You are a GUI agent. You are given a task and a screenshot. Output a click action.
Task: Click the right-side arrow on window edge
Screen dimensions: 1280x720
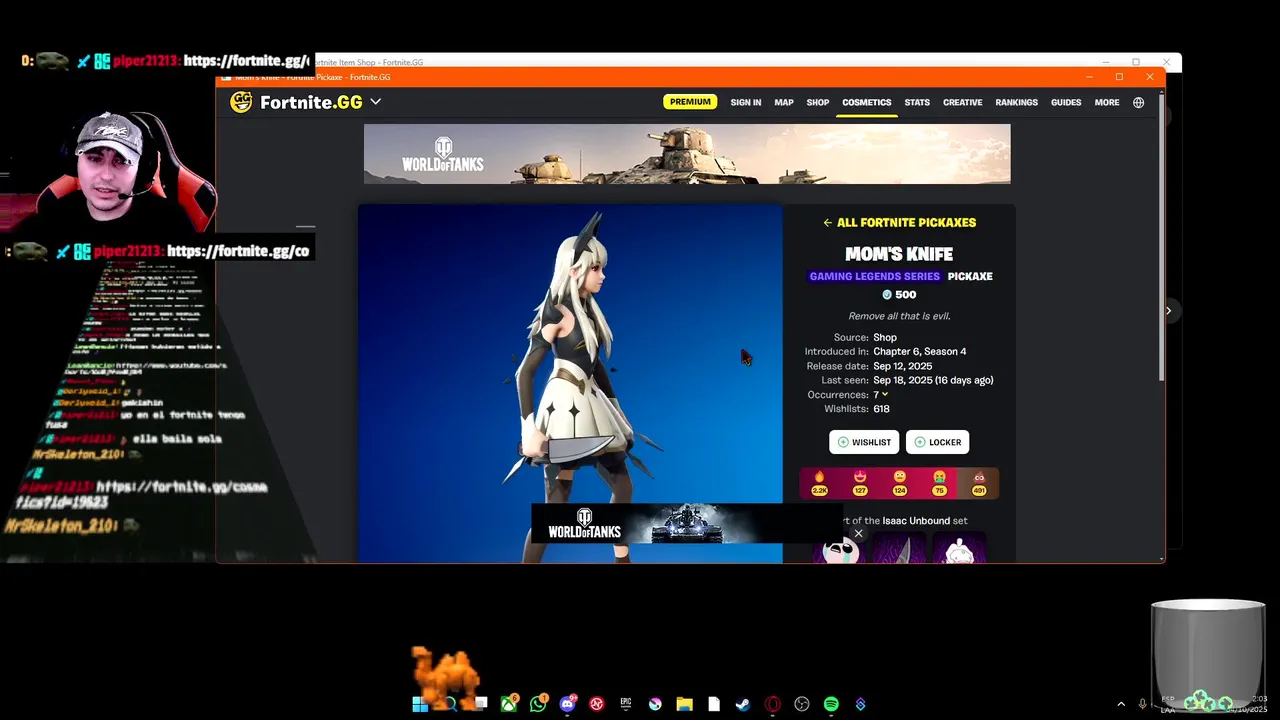point(1168,311)
